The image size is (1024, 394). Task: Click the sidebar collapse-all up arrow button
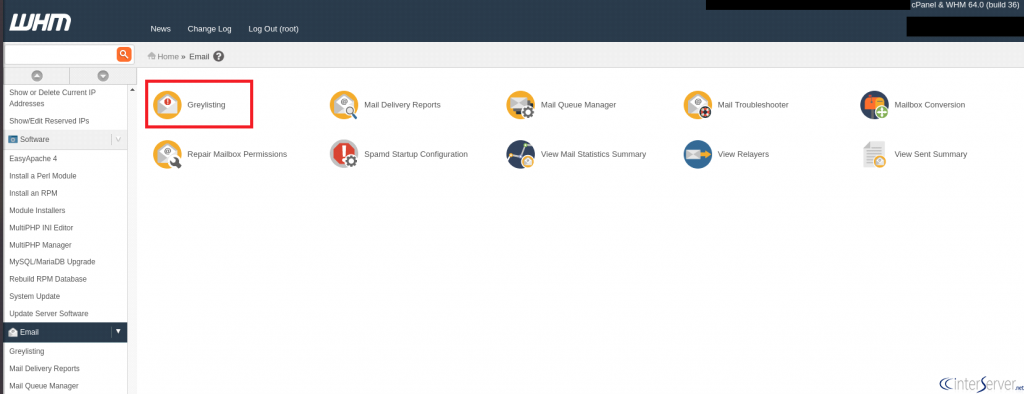point(37,76)
